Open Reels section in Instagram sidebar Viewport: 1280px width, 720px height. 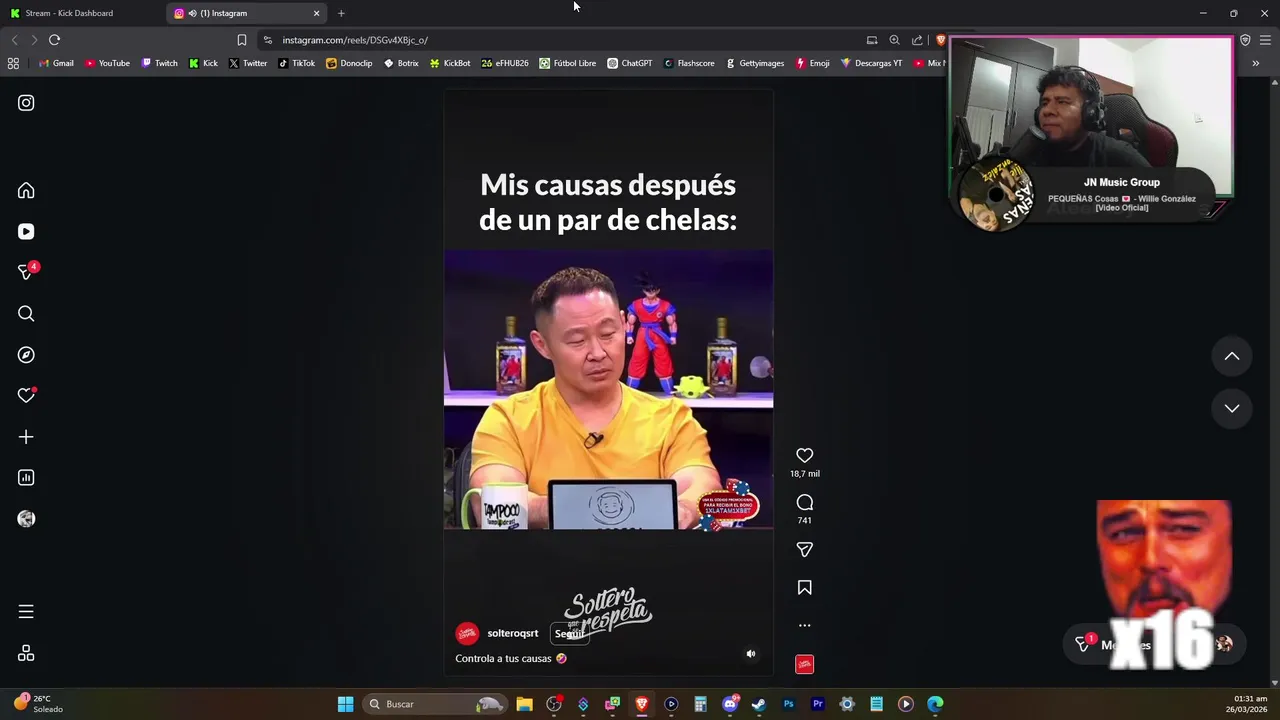[26, 232]
